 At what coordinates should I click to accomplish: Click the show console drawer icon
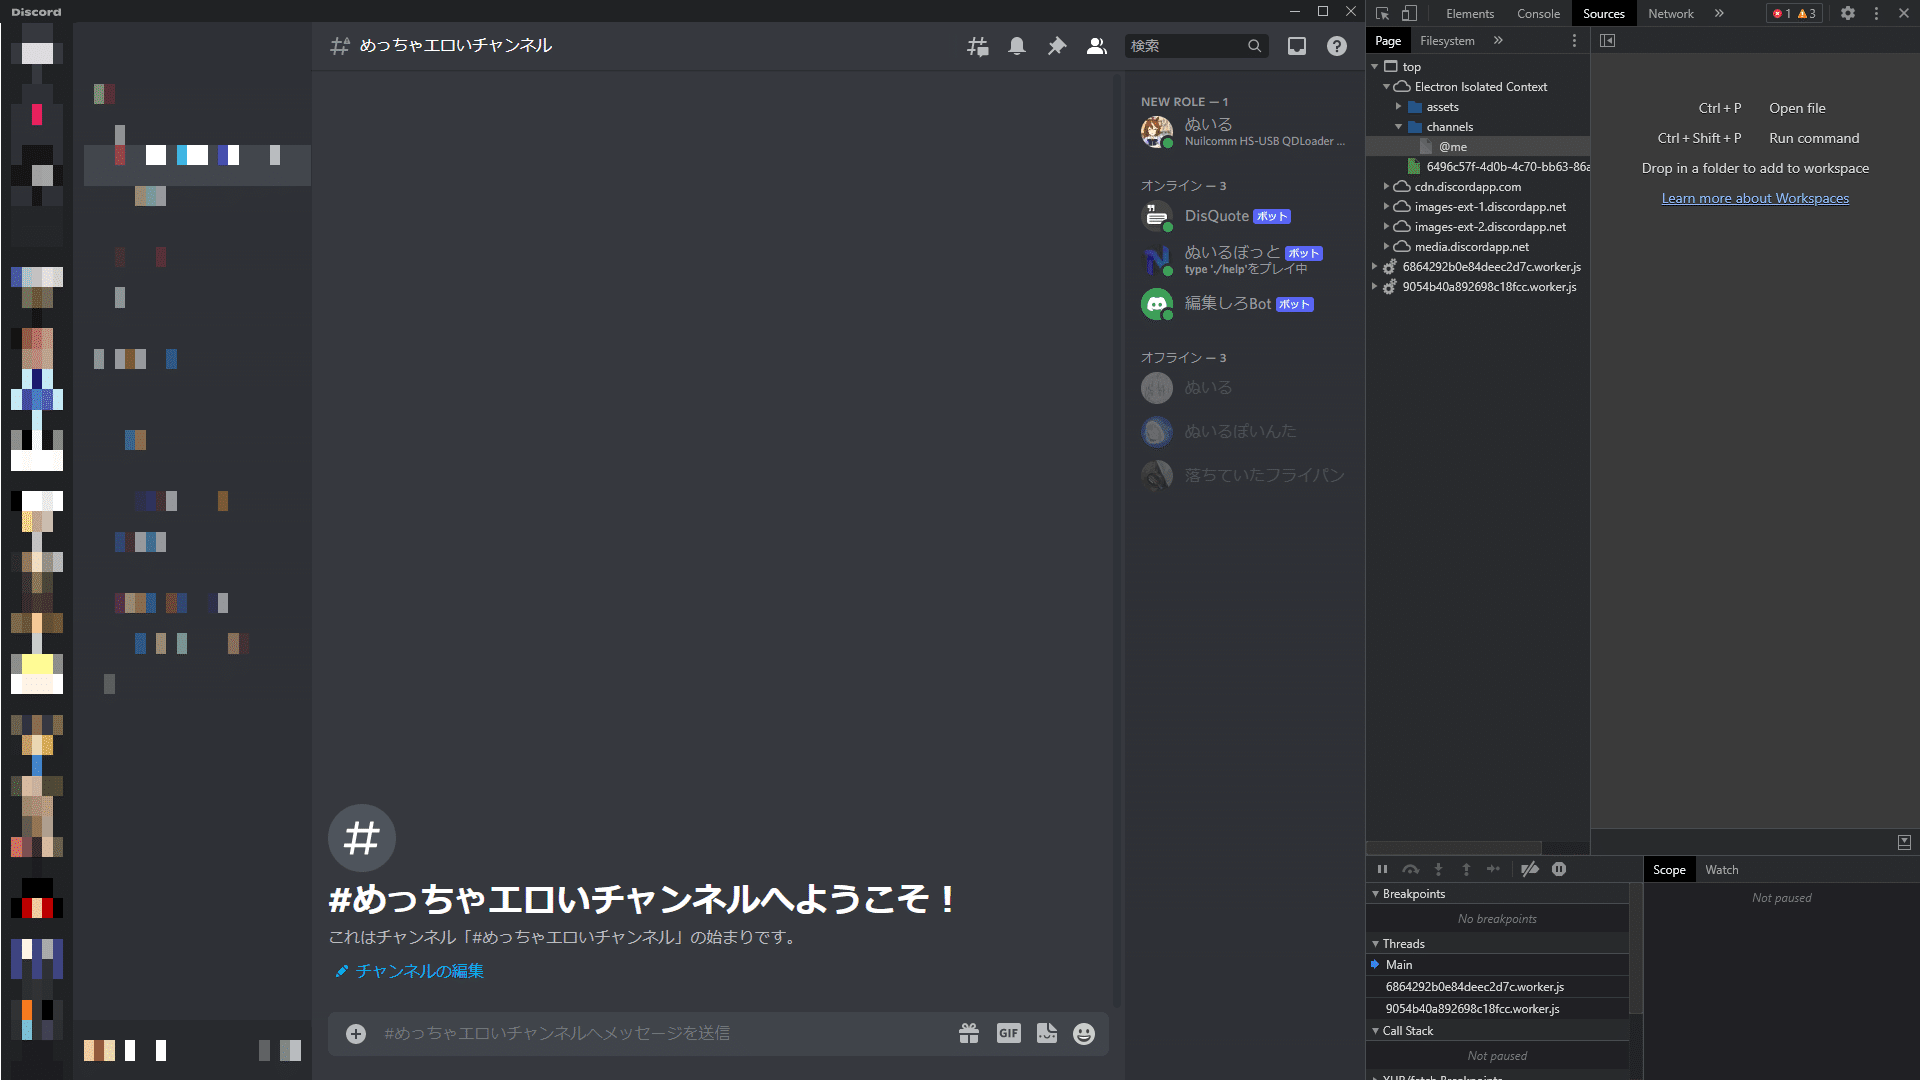coord(1904,842)
